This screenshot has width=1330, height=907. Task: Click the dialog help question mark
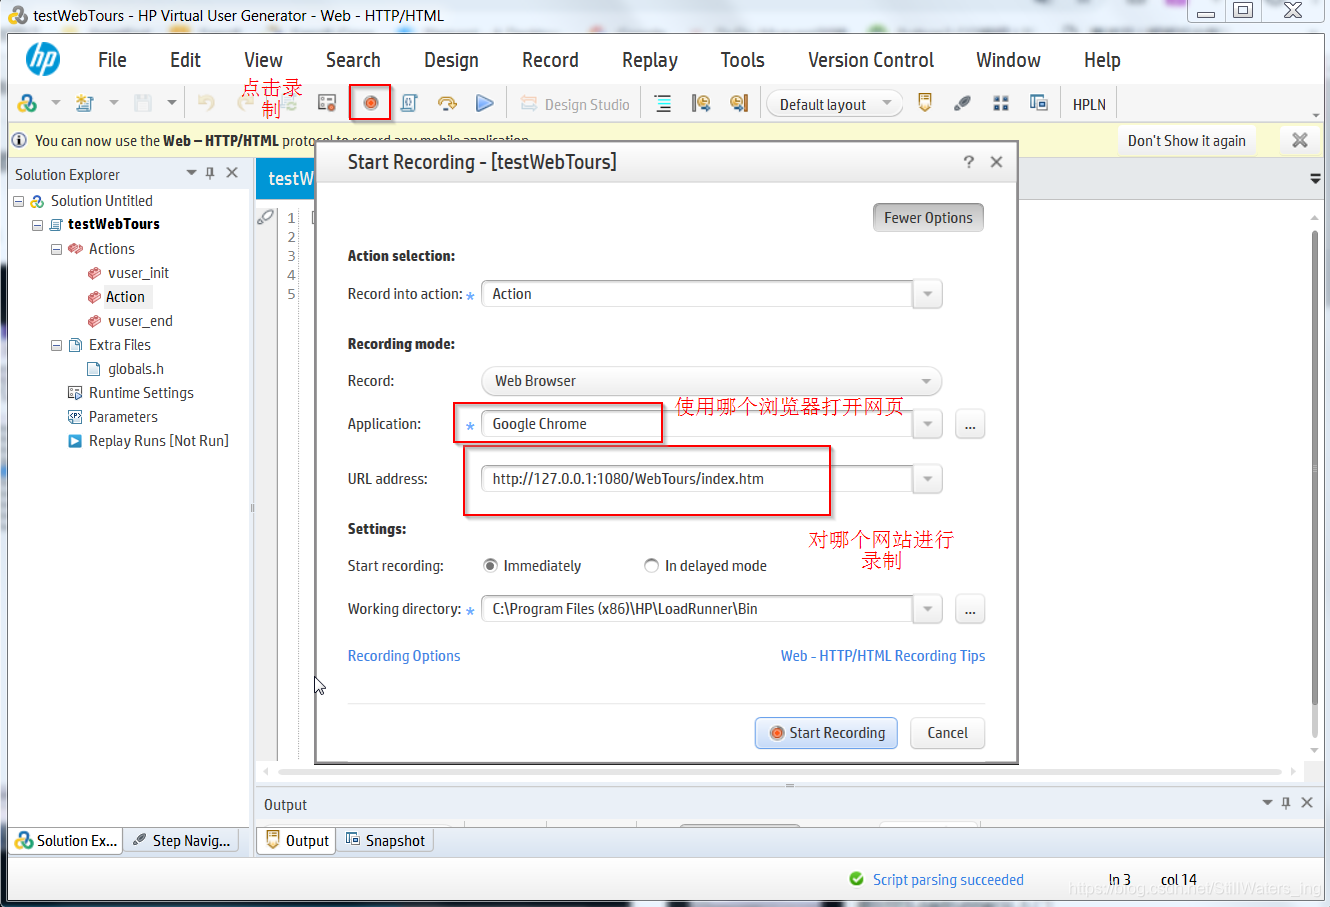click(968, 162)
